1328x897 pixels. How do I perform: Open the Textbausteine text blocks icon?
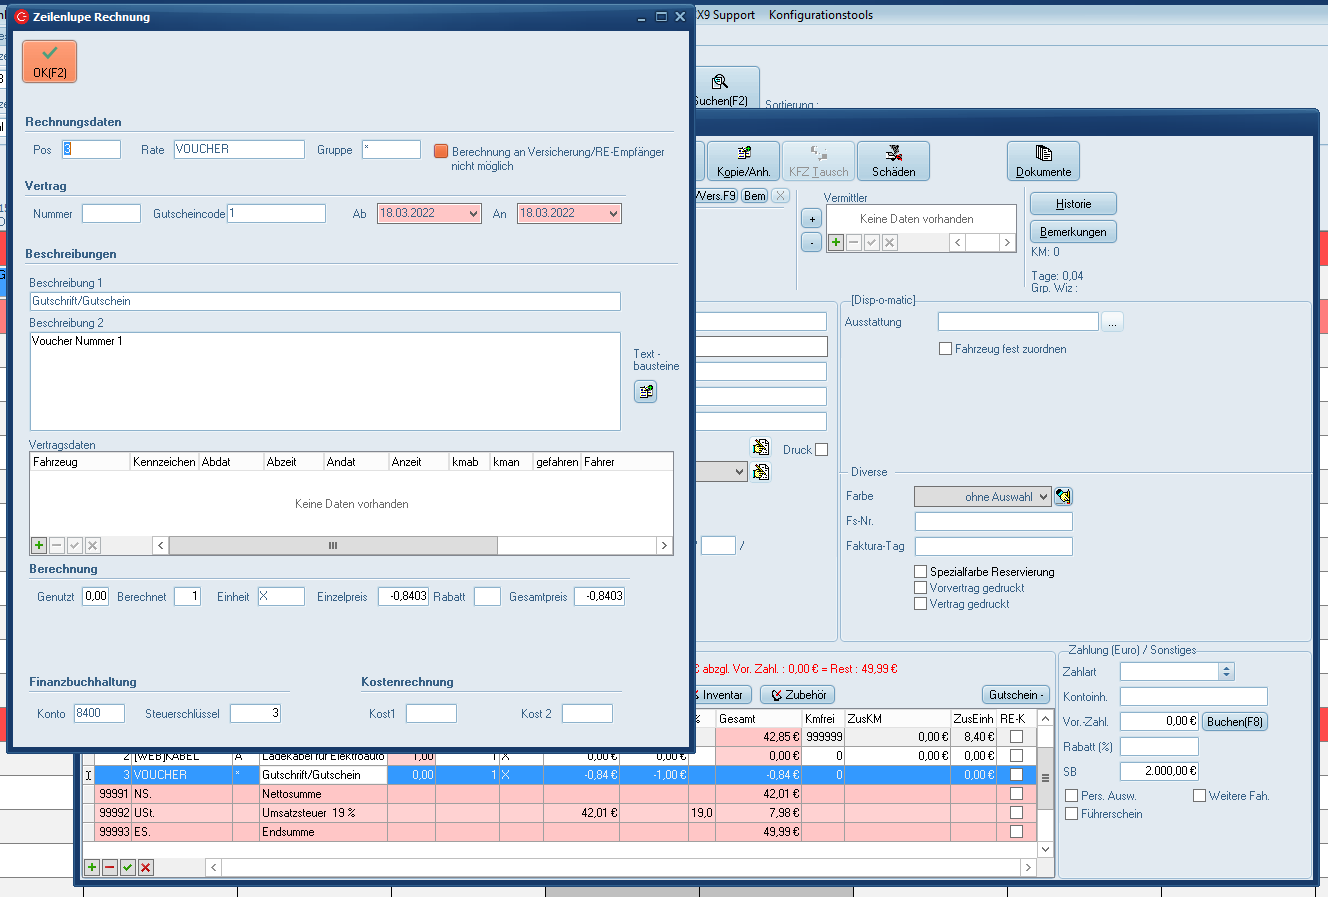(x=645, y=392)
